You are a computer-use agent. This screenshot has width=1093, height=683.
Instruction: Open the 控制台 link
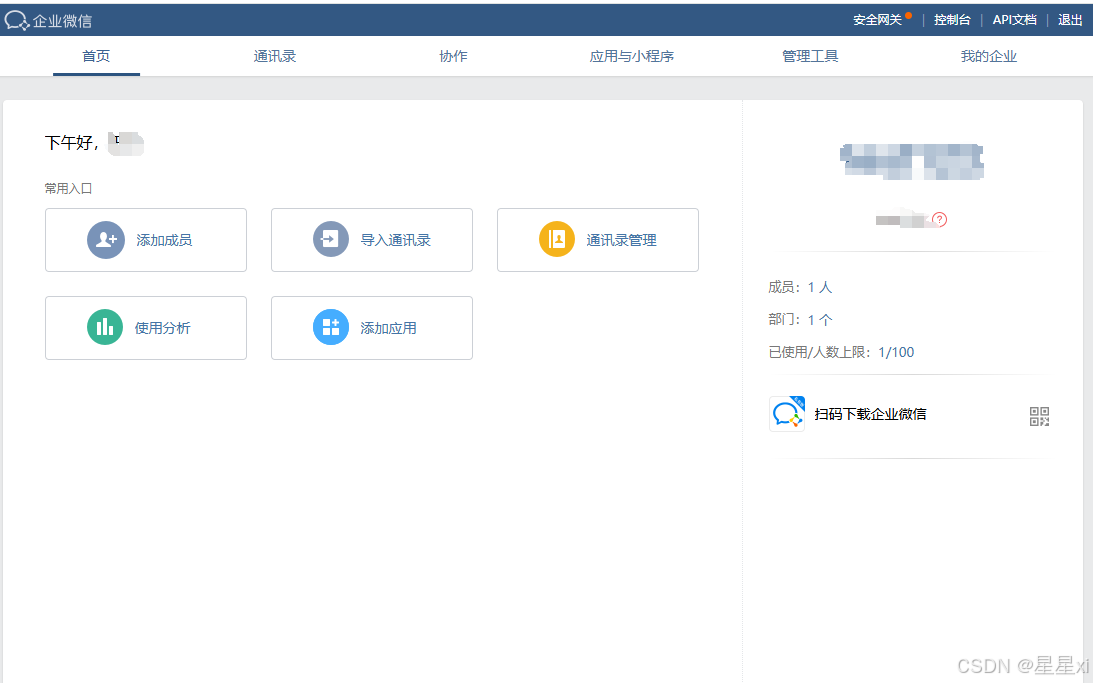click(x=952, y=20)
